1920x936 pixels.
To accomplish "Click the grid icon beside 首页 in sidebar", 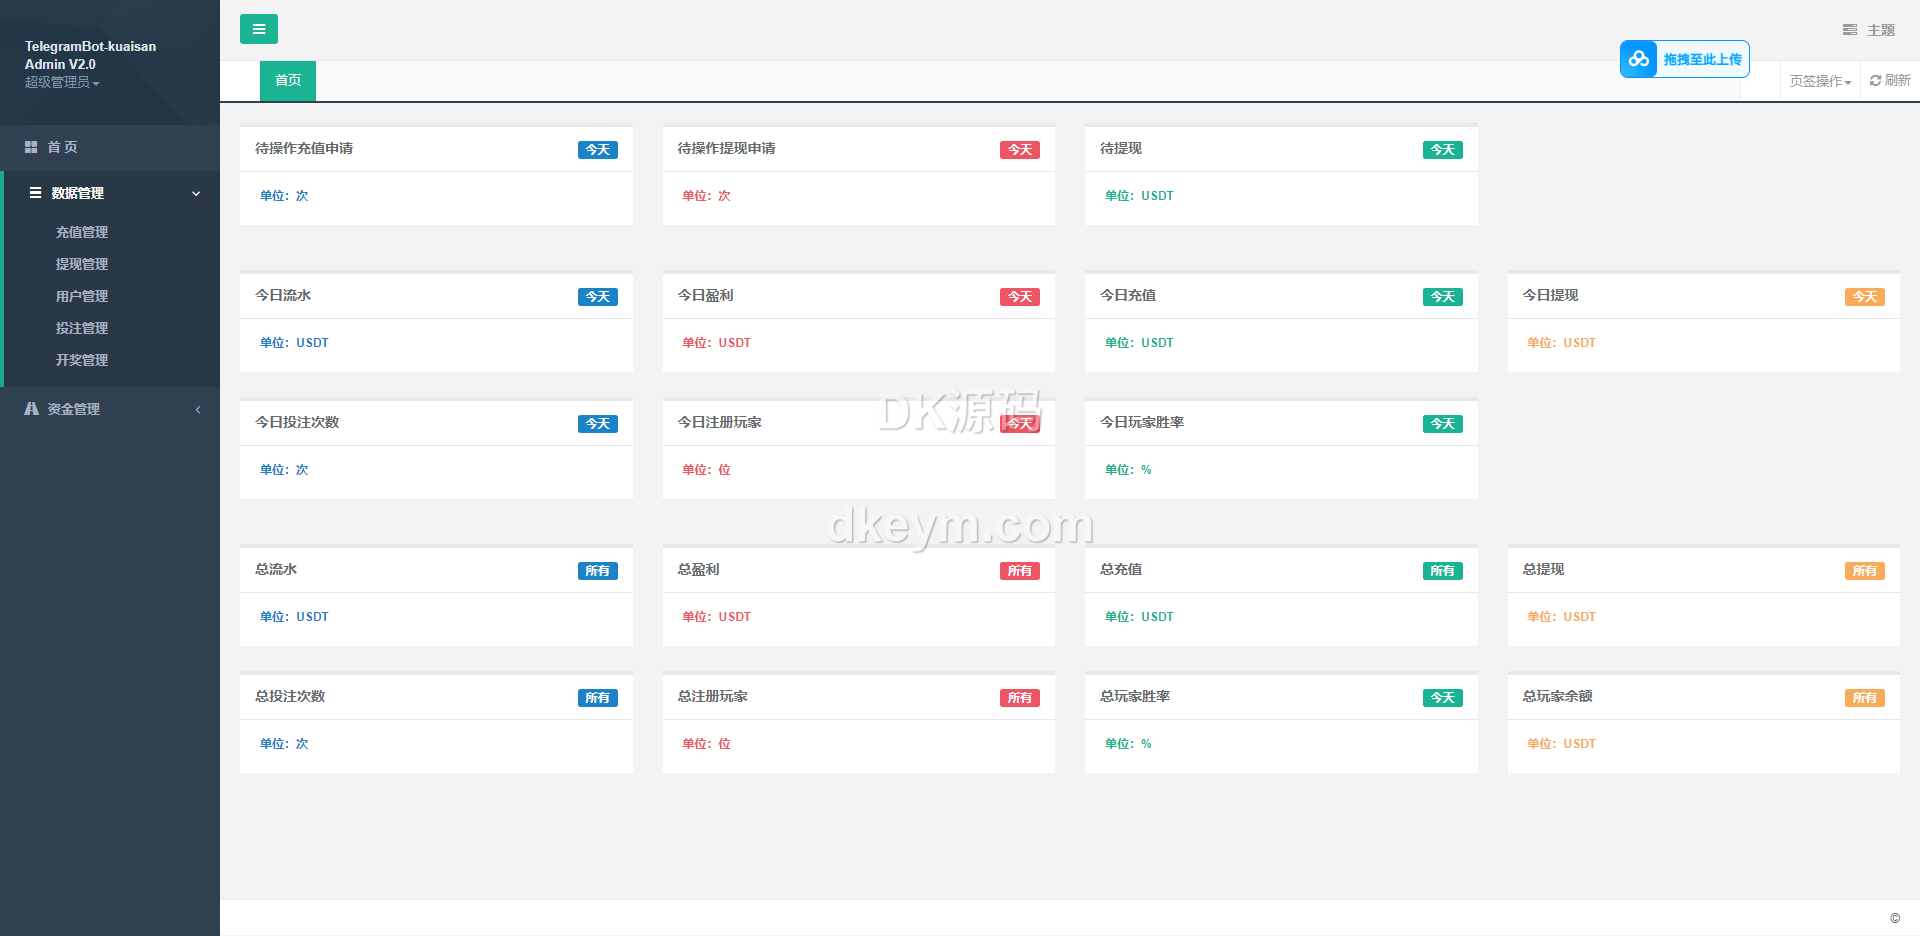I will (x=31, y=147).
